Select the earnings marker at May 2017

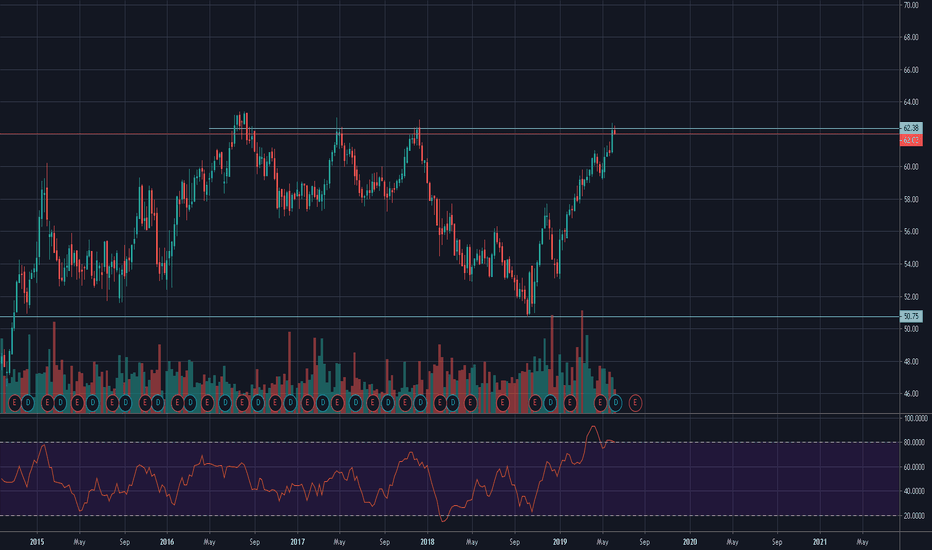point(337,403)
